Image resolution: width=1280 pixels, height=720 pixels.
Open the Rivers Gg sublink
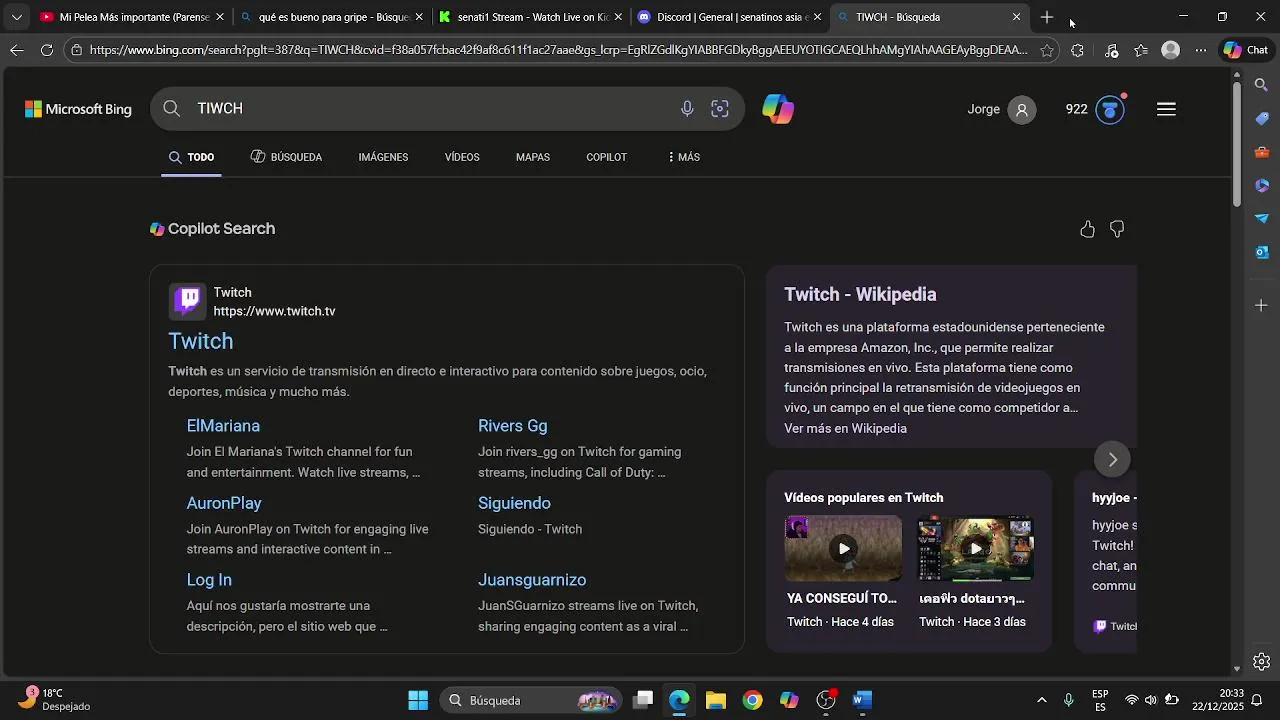(x=512, y=426)
